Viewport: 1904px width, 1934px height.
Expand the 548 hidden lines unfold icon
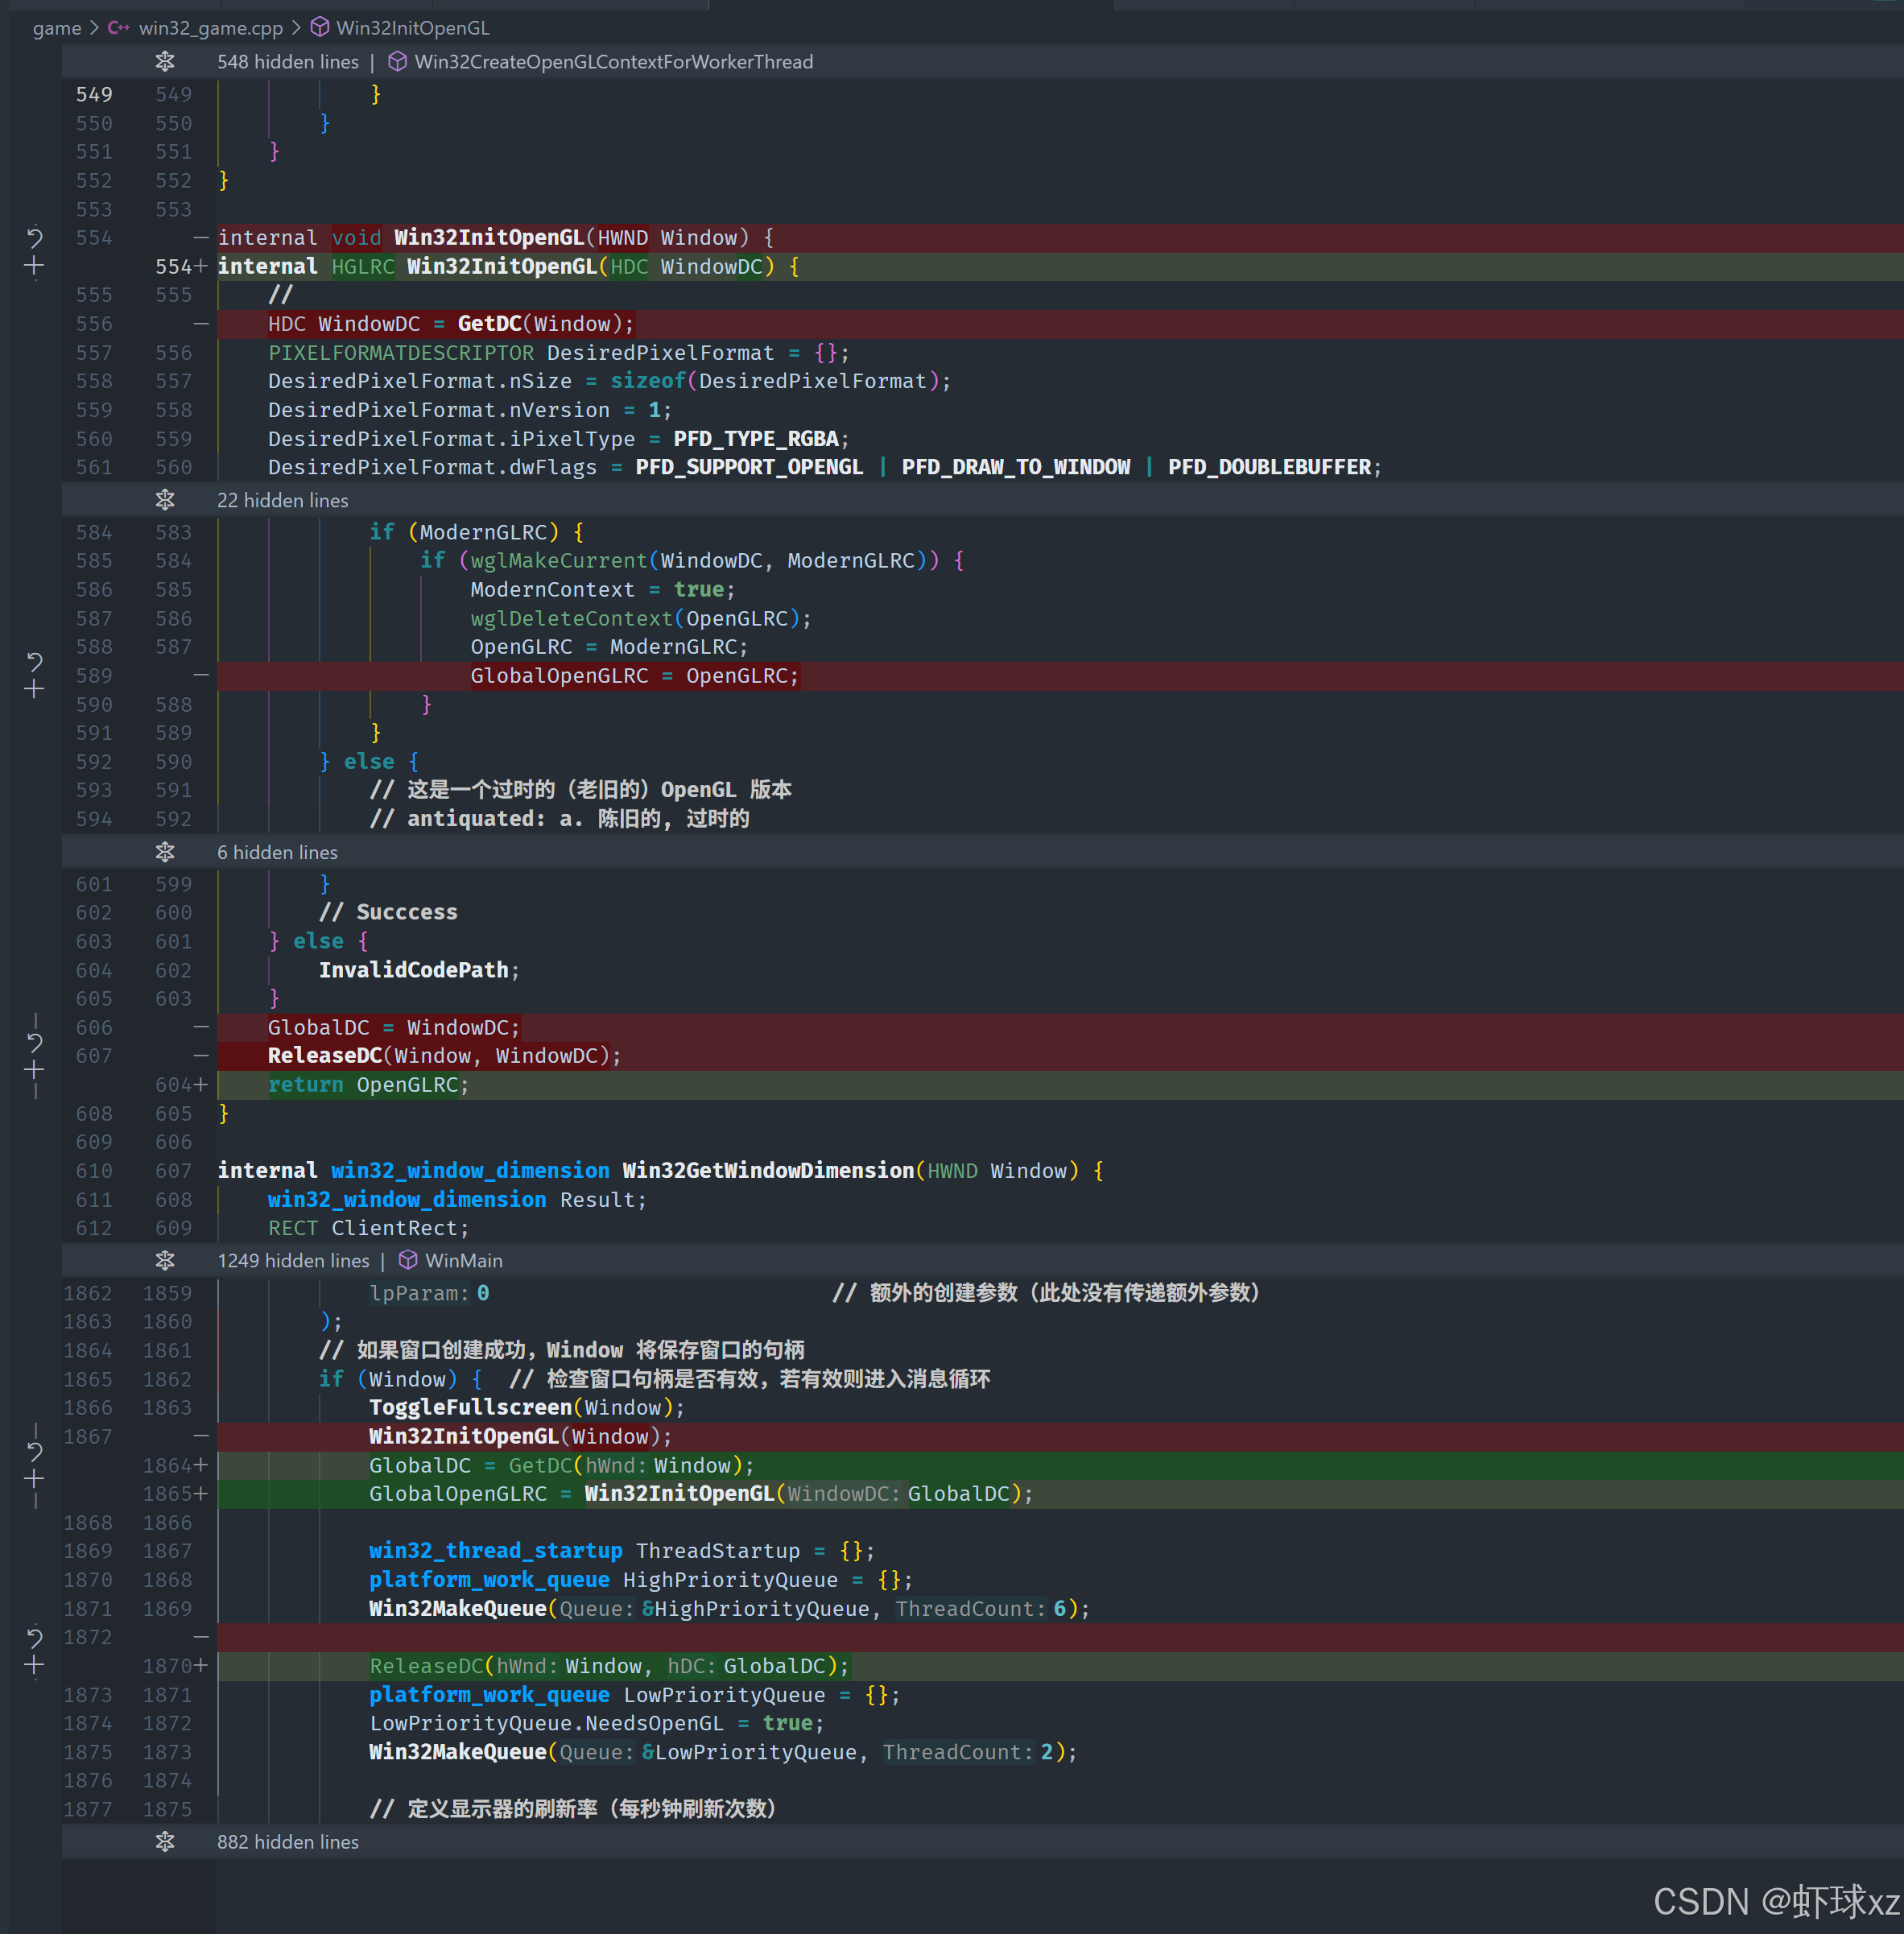165,62
